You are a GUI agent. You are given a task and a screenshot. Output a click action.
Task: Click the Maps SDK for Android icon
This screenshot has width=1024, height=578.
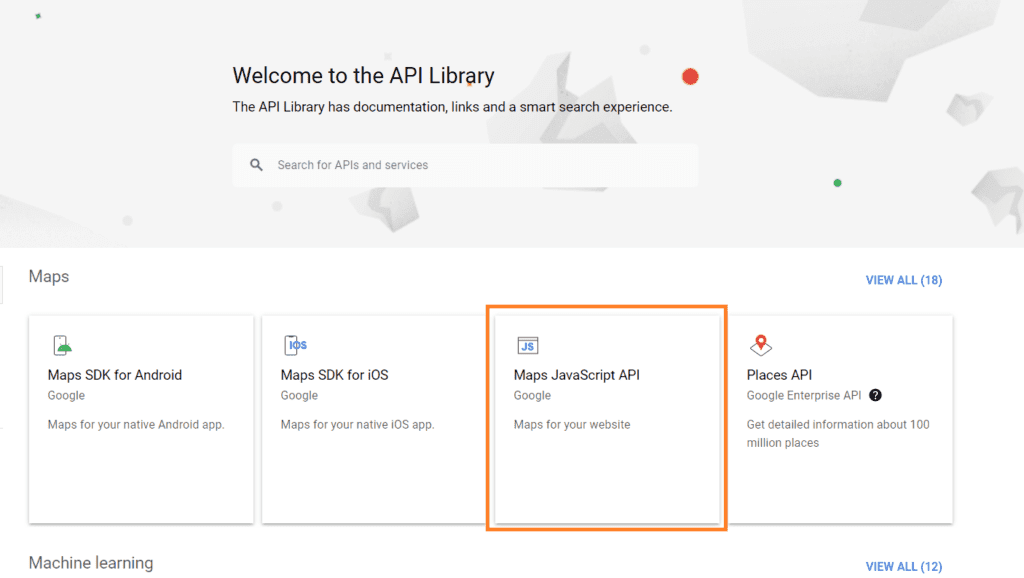pos(63,345)
